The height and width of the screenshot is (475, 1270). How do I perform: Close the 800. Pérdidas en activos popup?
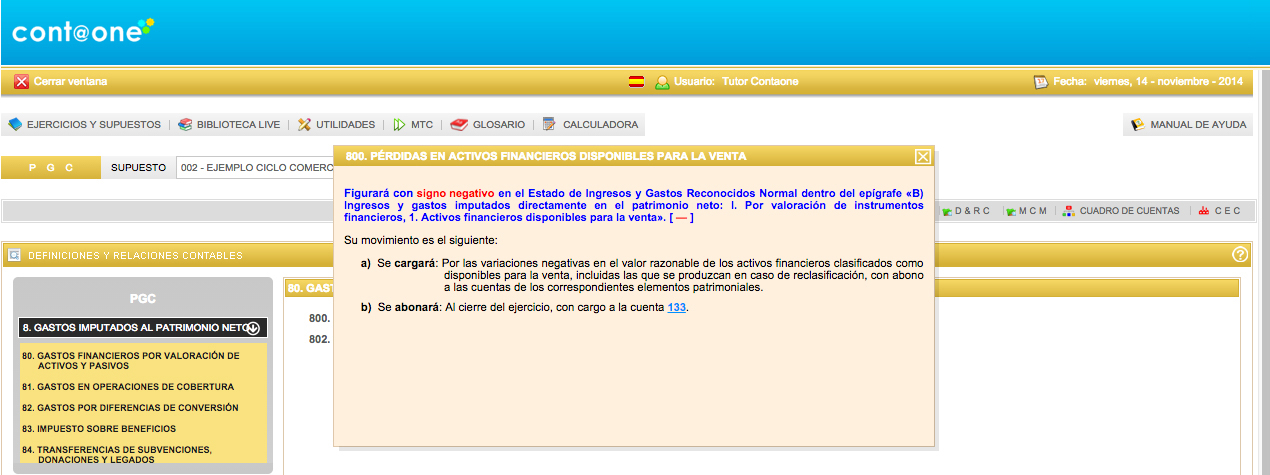923,156
